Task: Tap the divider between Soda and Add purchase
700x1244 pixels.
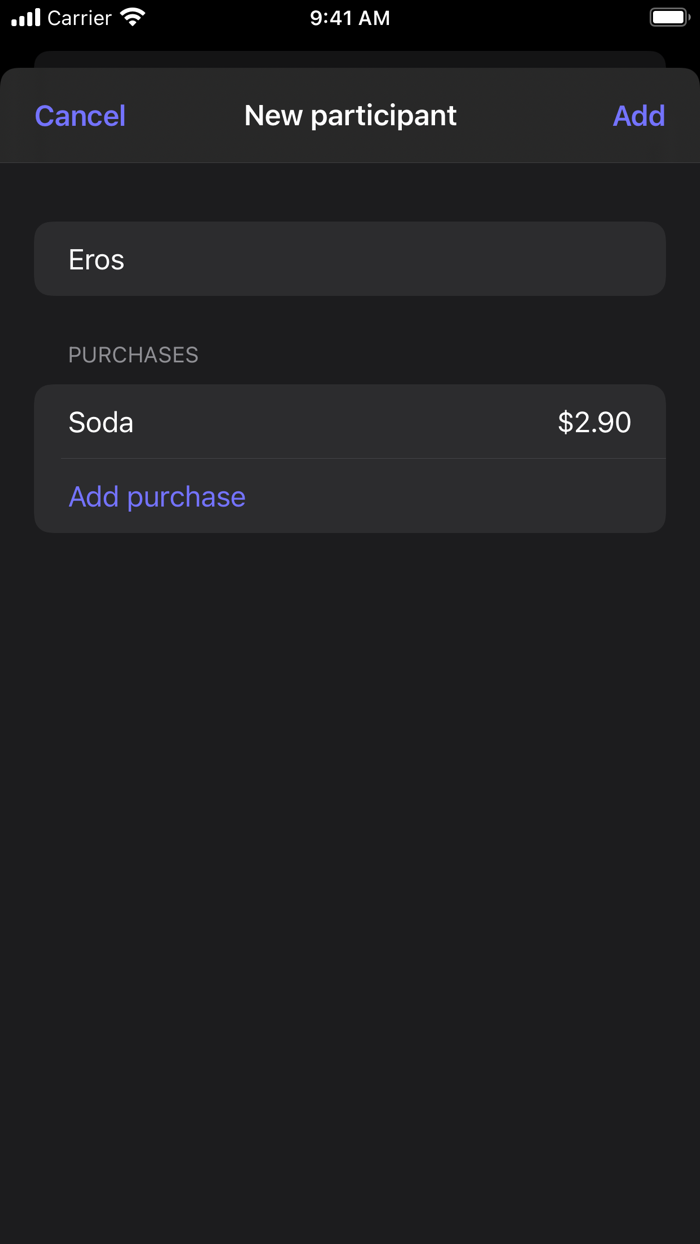Action: click(362, 459)
